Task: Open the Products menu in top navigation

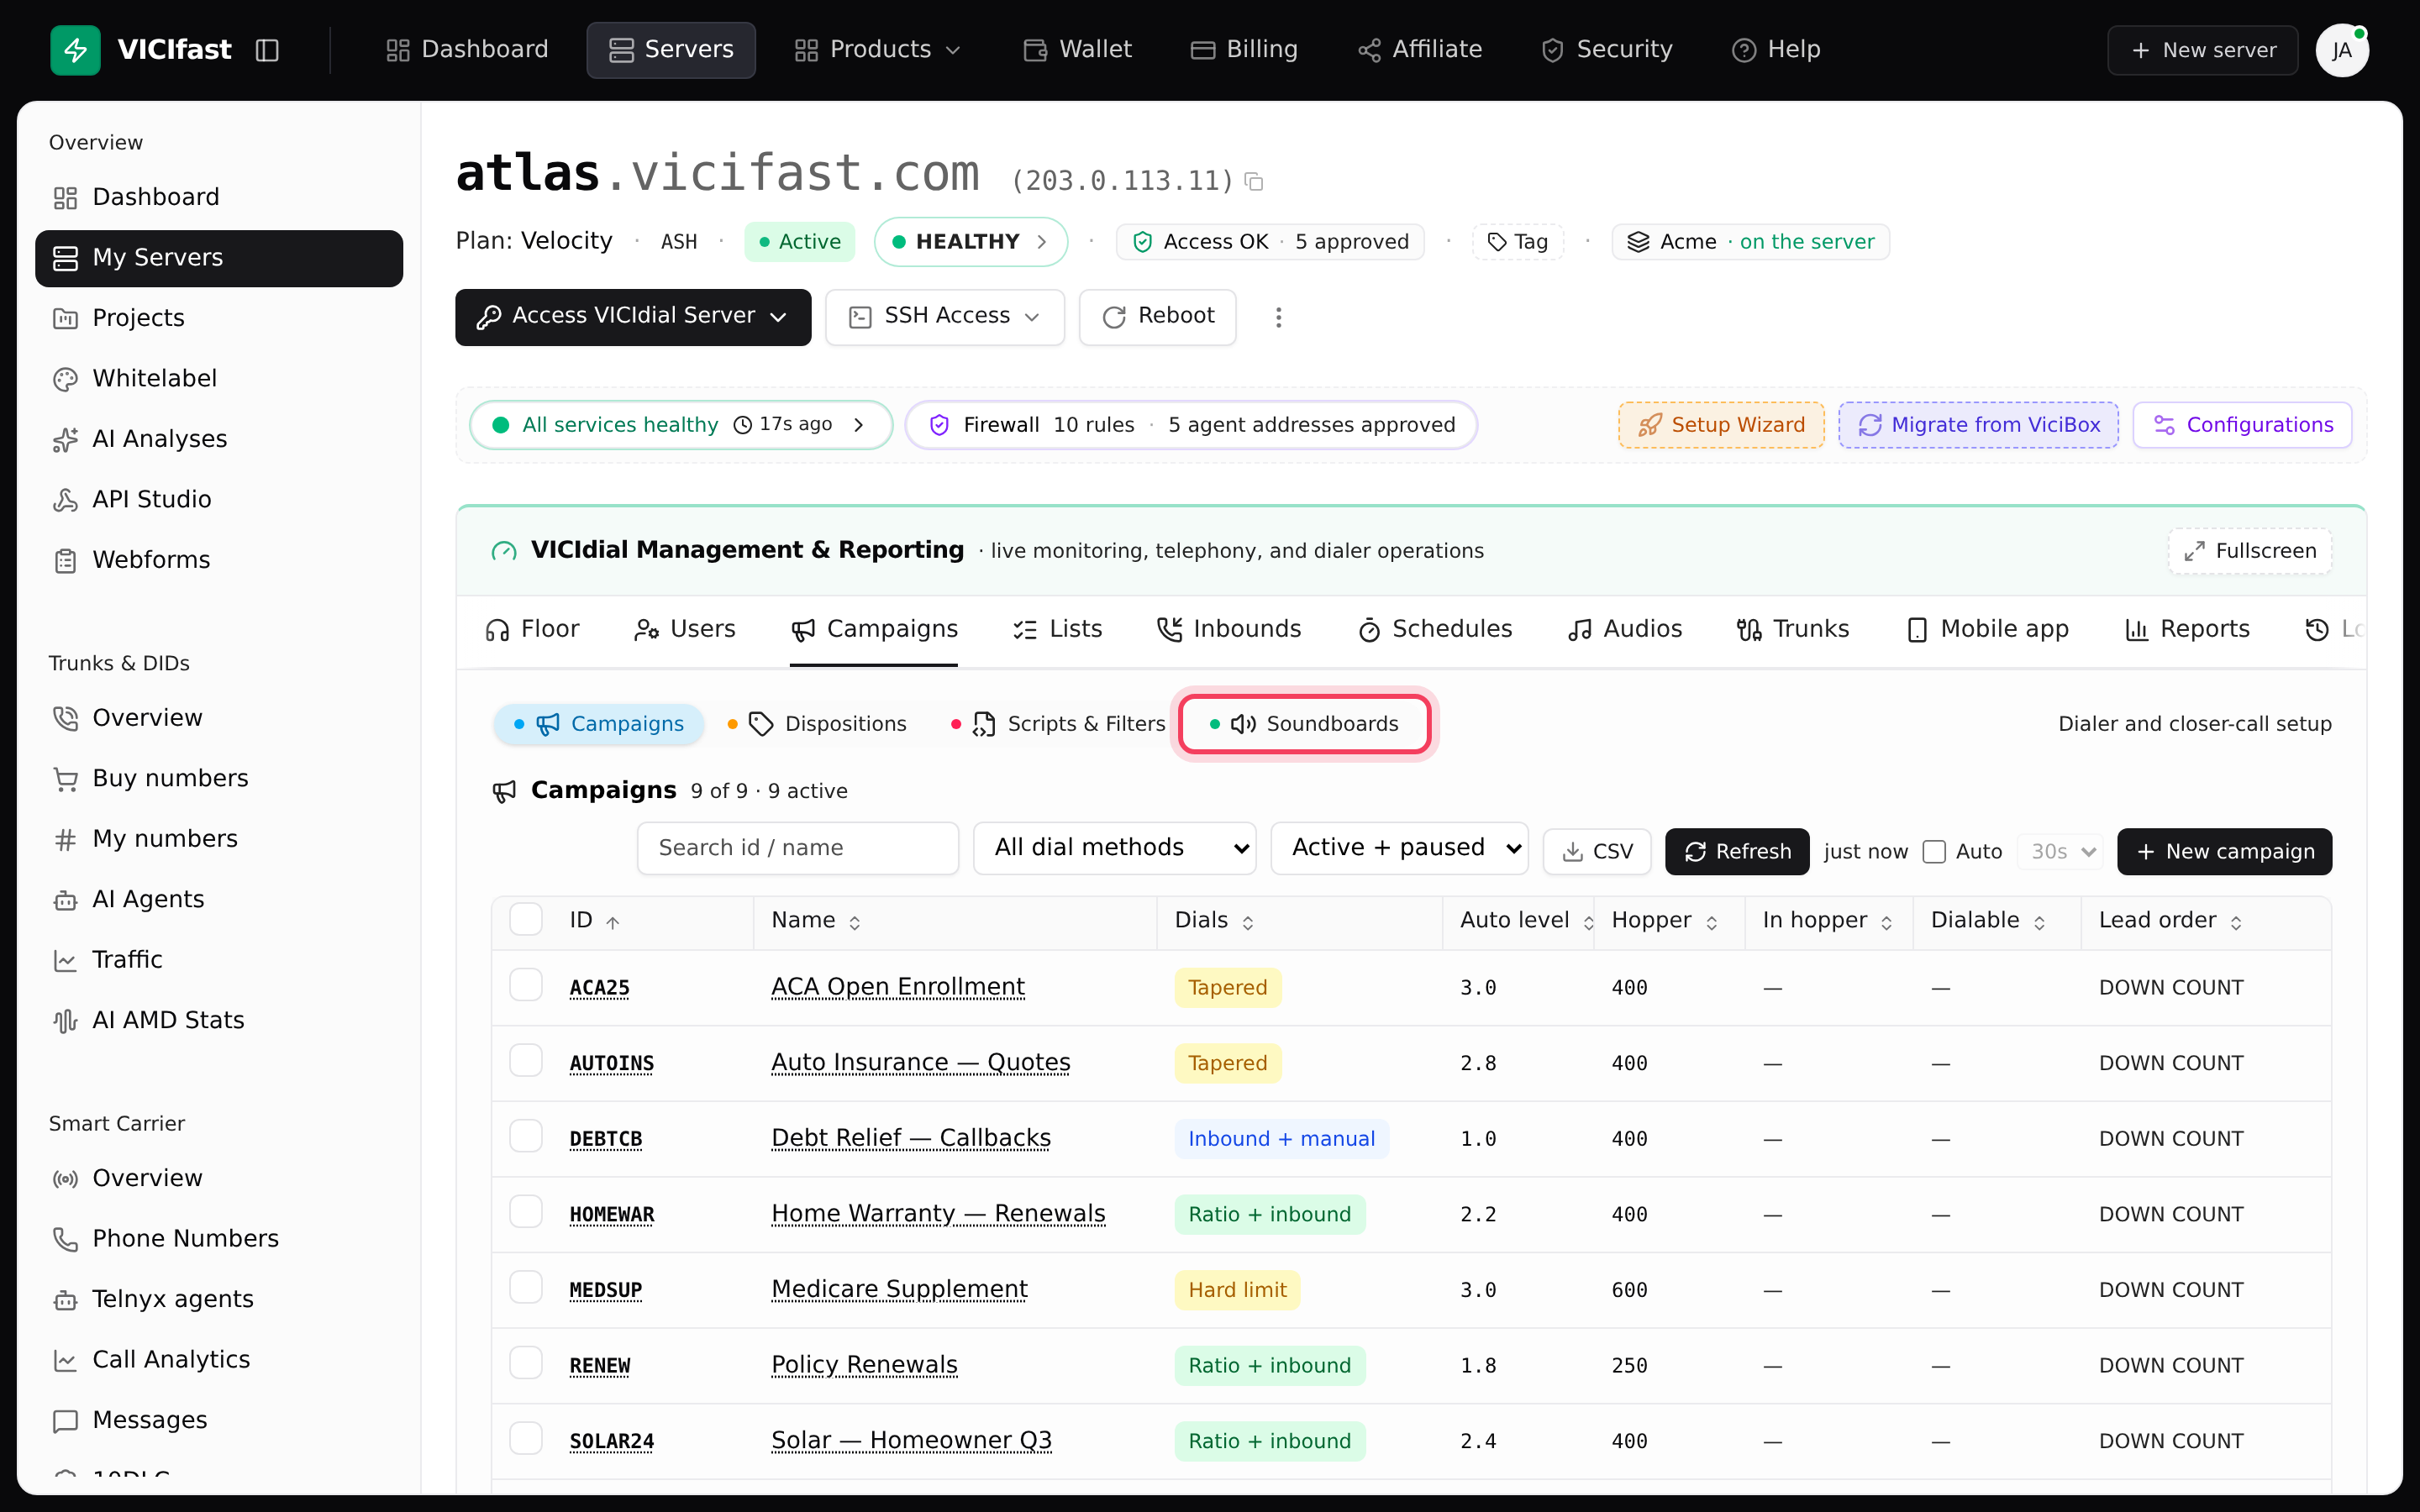Action: [x=877, y=50]
